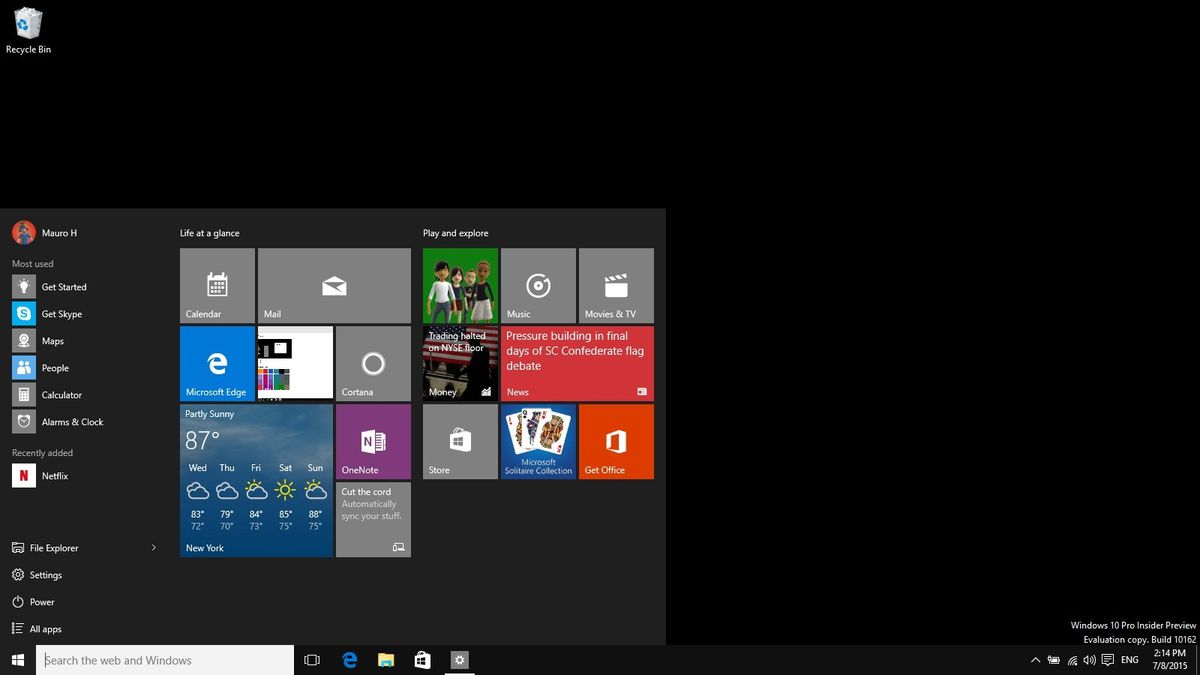Viewport: 1200px width, 675px height.
Task: Expand the File Explorer submenu arrow
Action: (x=154, y=548)
